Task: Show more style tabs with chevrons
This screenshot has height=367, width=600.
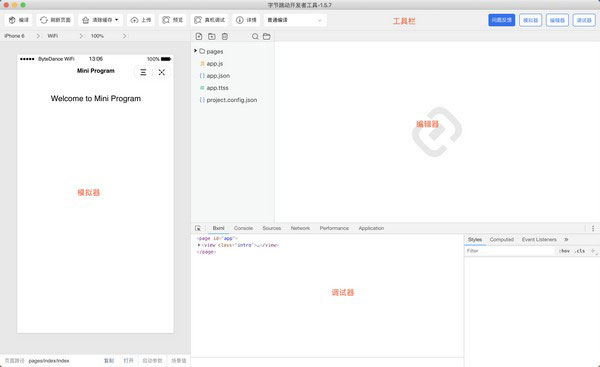Action: [566, 240]
